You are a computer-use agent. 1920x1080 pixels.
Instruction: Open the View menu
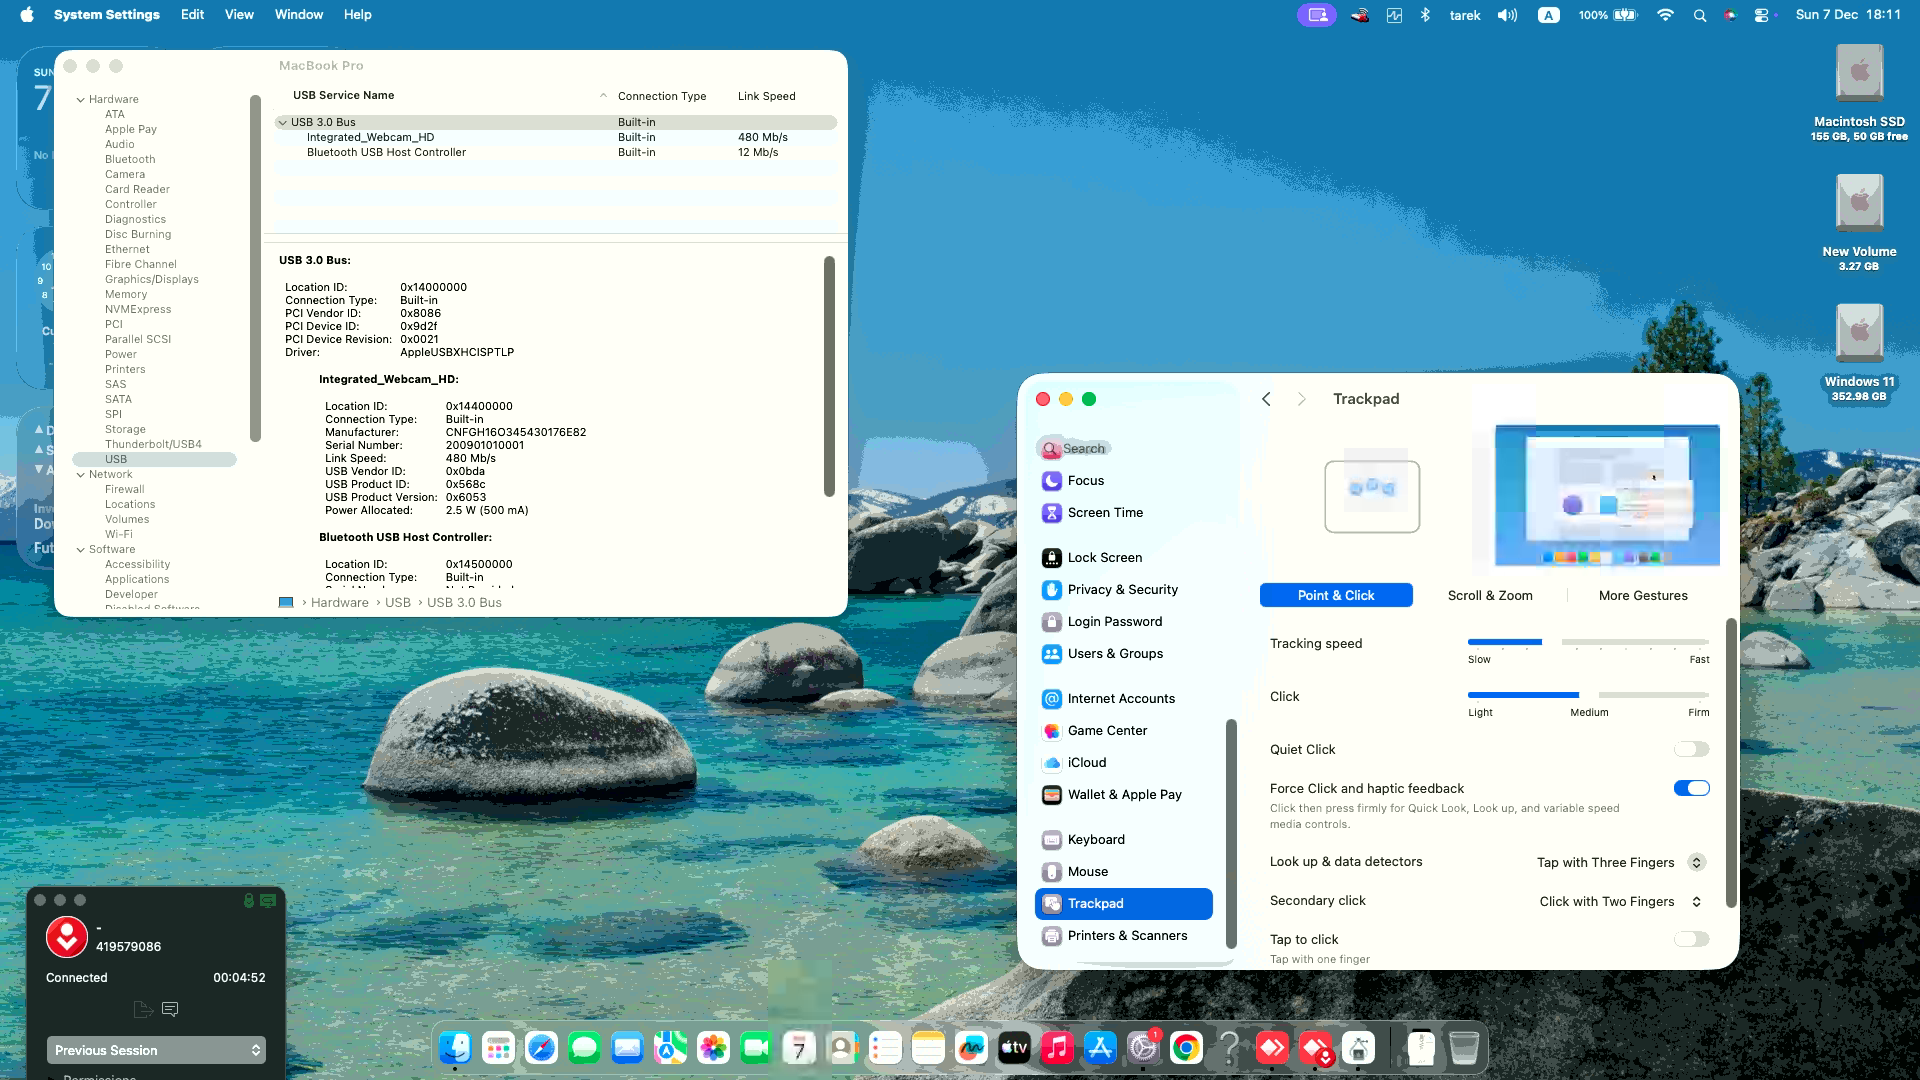[x=239, y=15]
